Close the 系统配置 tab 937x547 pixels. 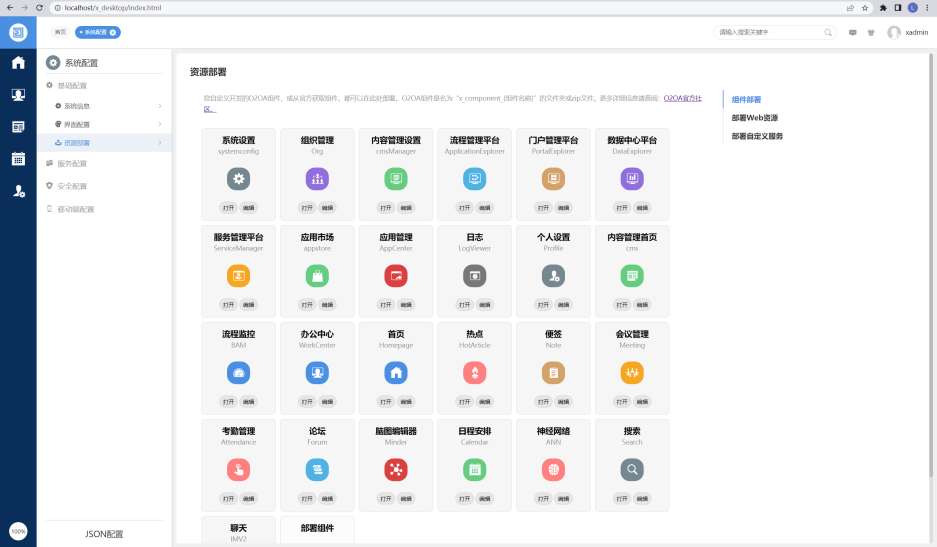tap(113, 32)
